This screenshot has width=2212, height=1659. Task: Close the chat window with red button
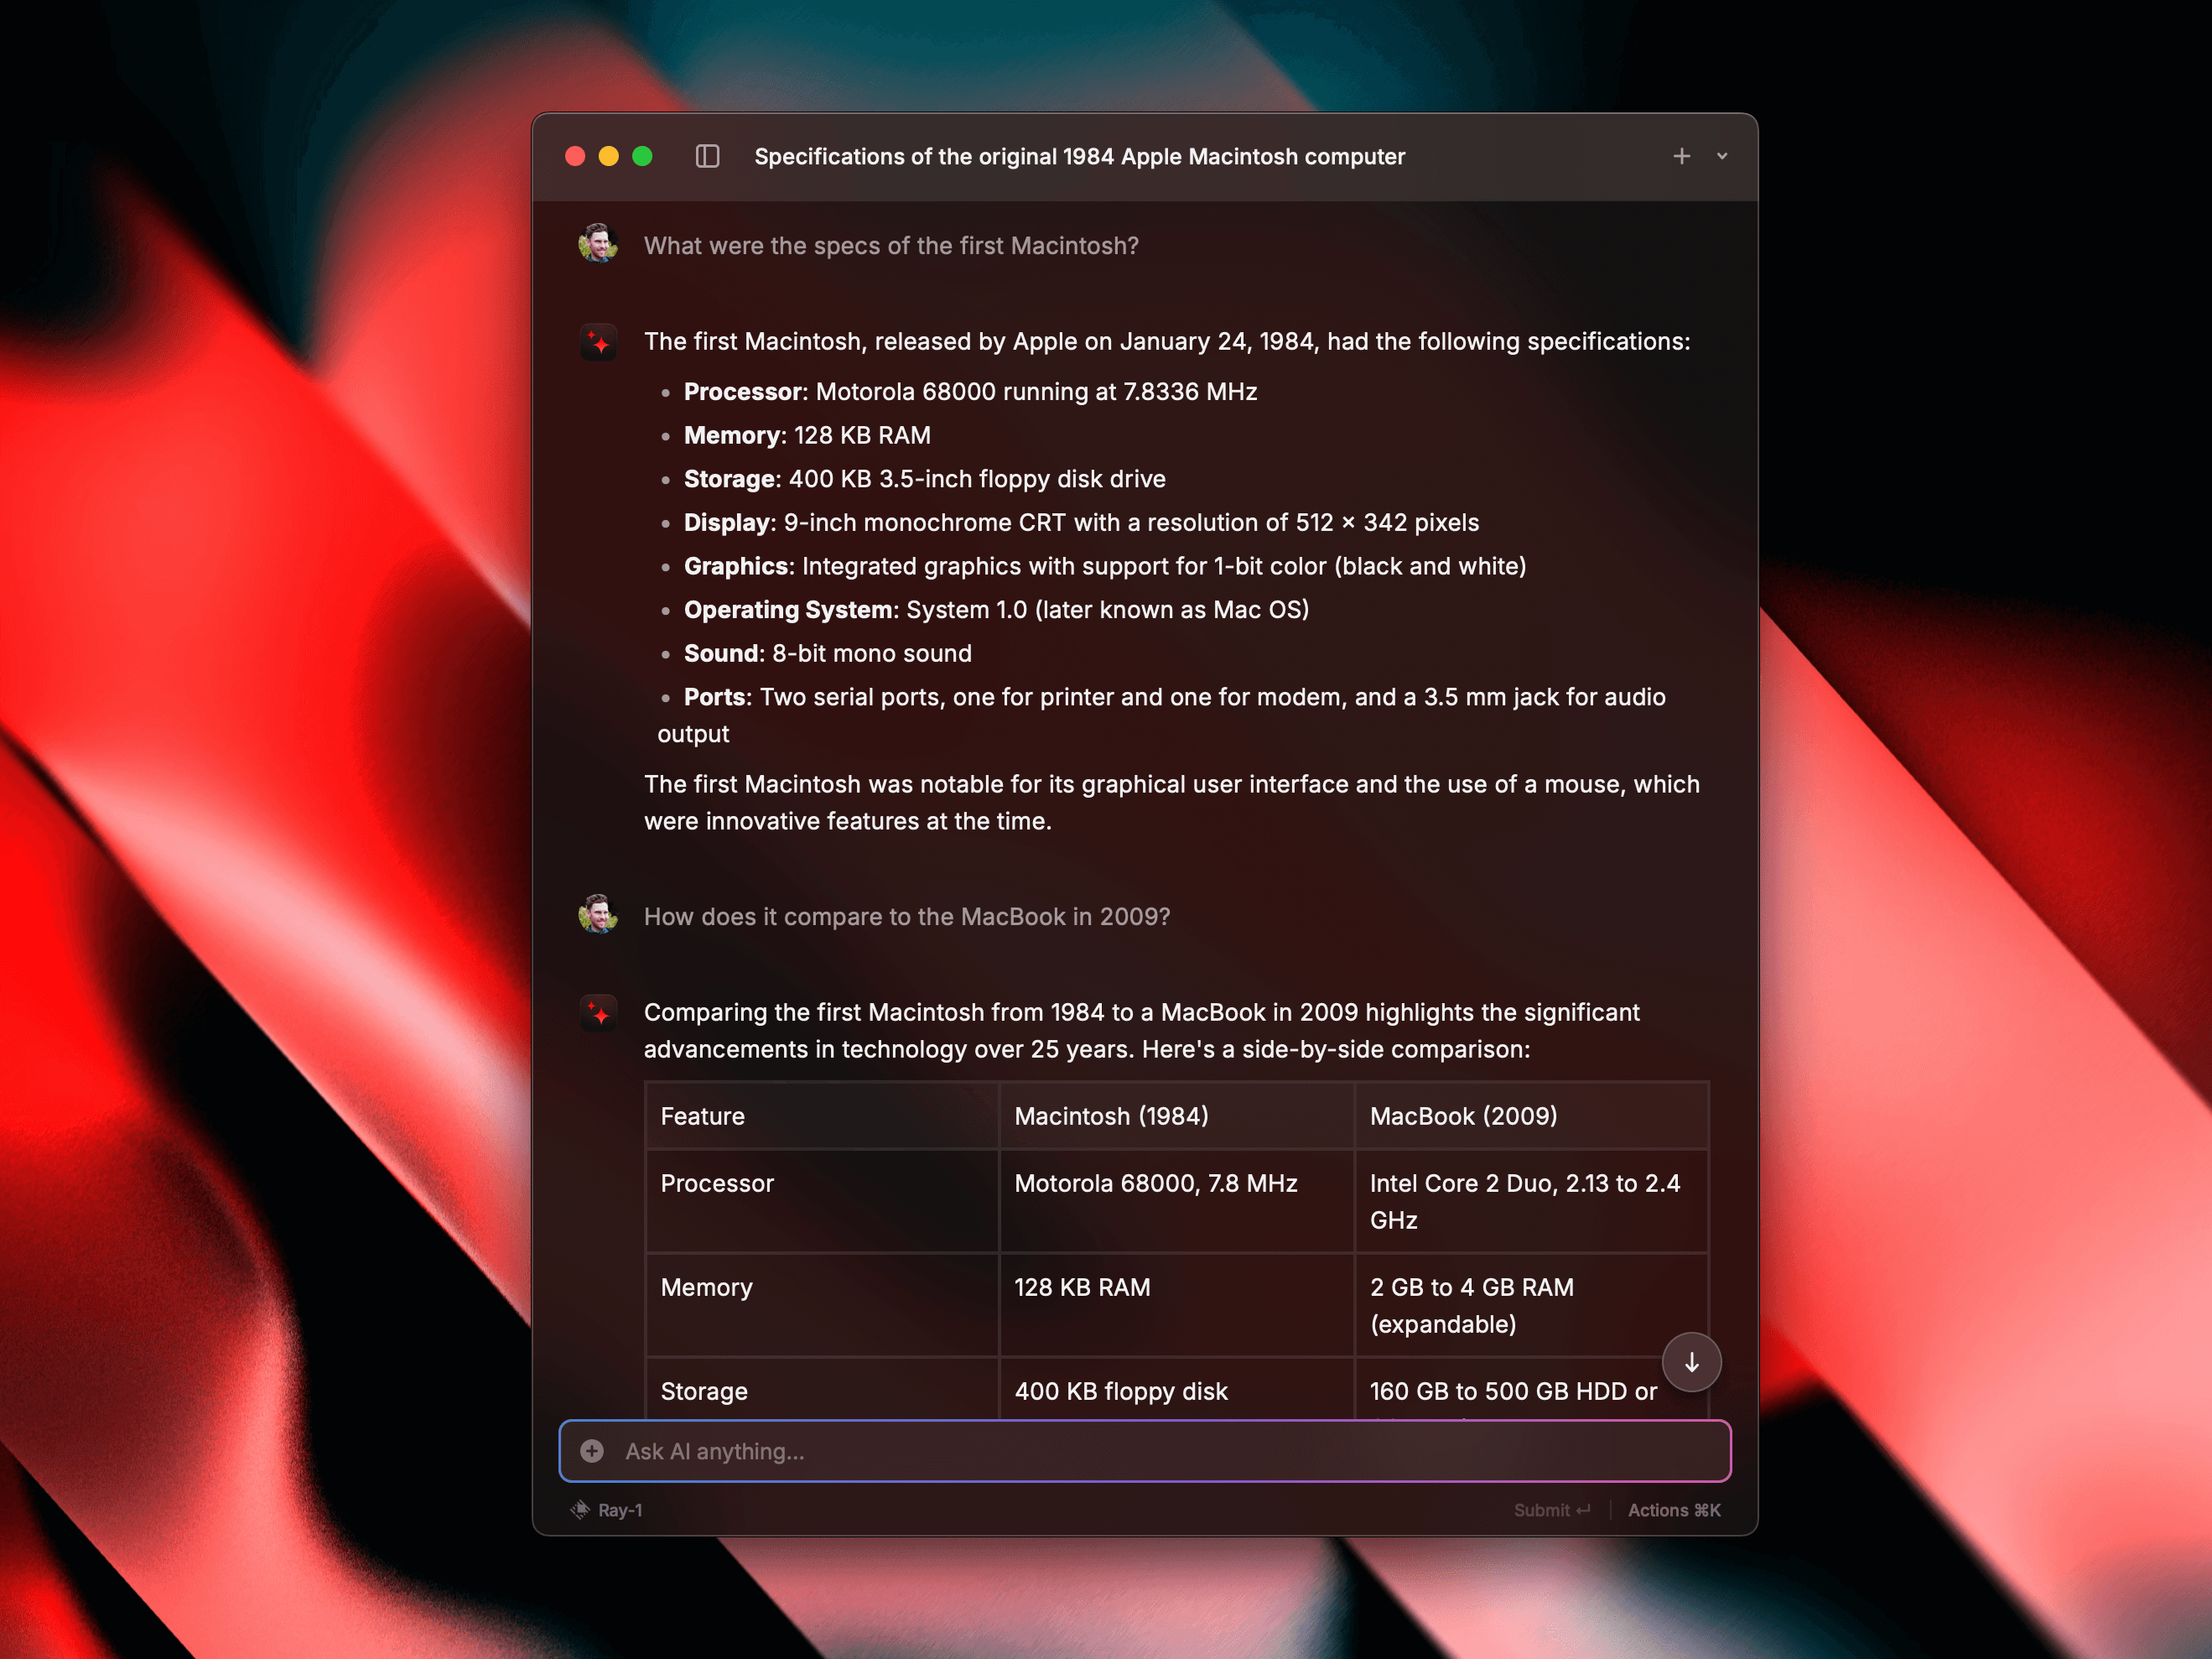click(575, 156)
